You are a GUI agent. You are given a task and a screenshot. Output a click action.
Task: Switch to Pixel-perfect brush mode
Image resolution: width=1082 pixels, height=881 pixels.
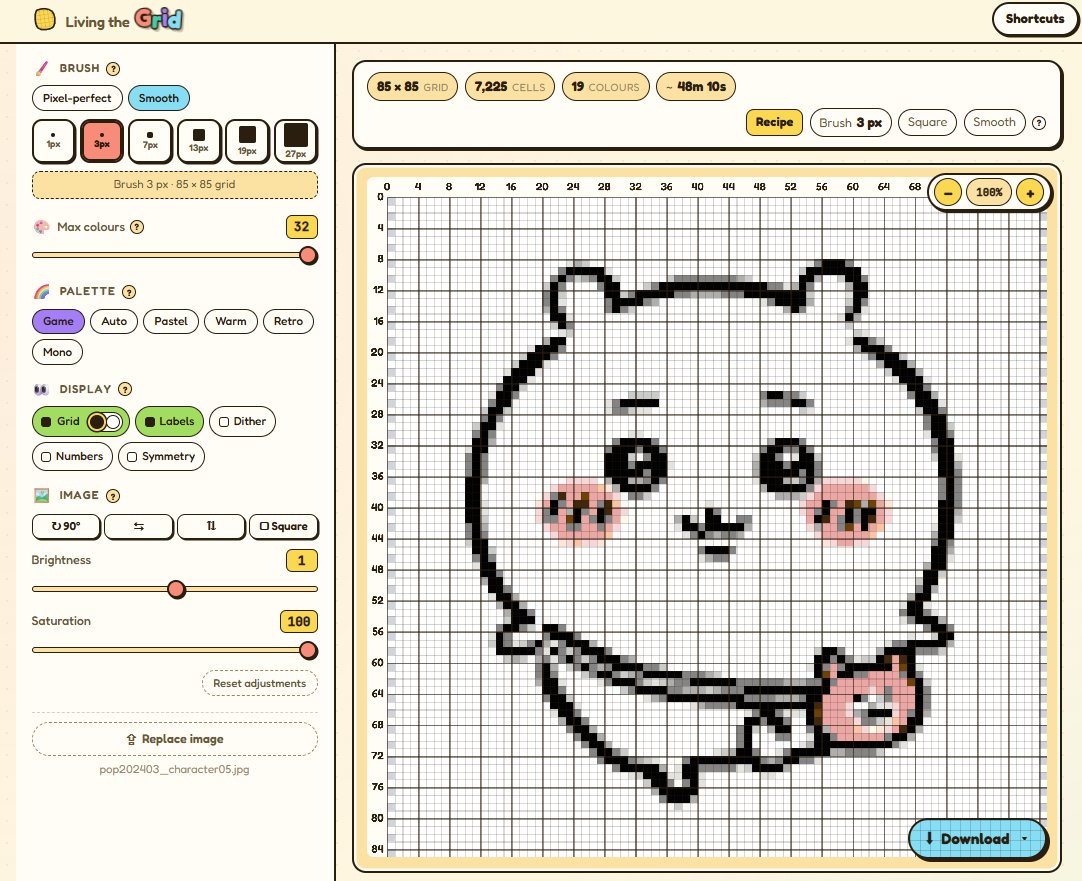pyautogui.click(x=77, y=98)
